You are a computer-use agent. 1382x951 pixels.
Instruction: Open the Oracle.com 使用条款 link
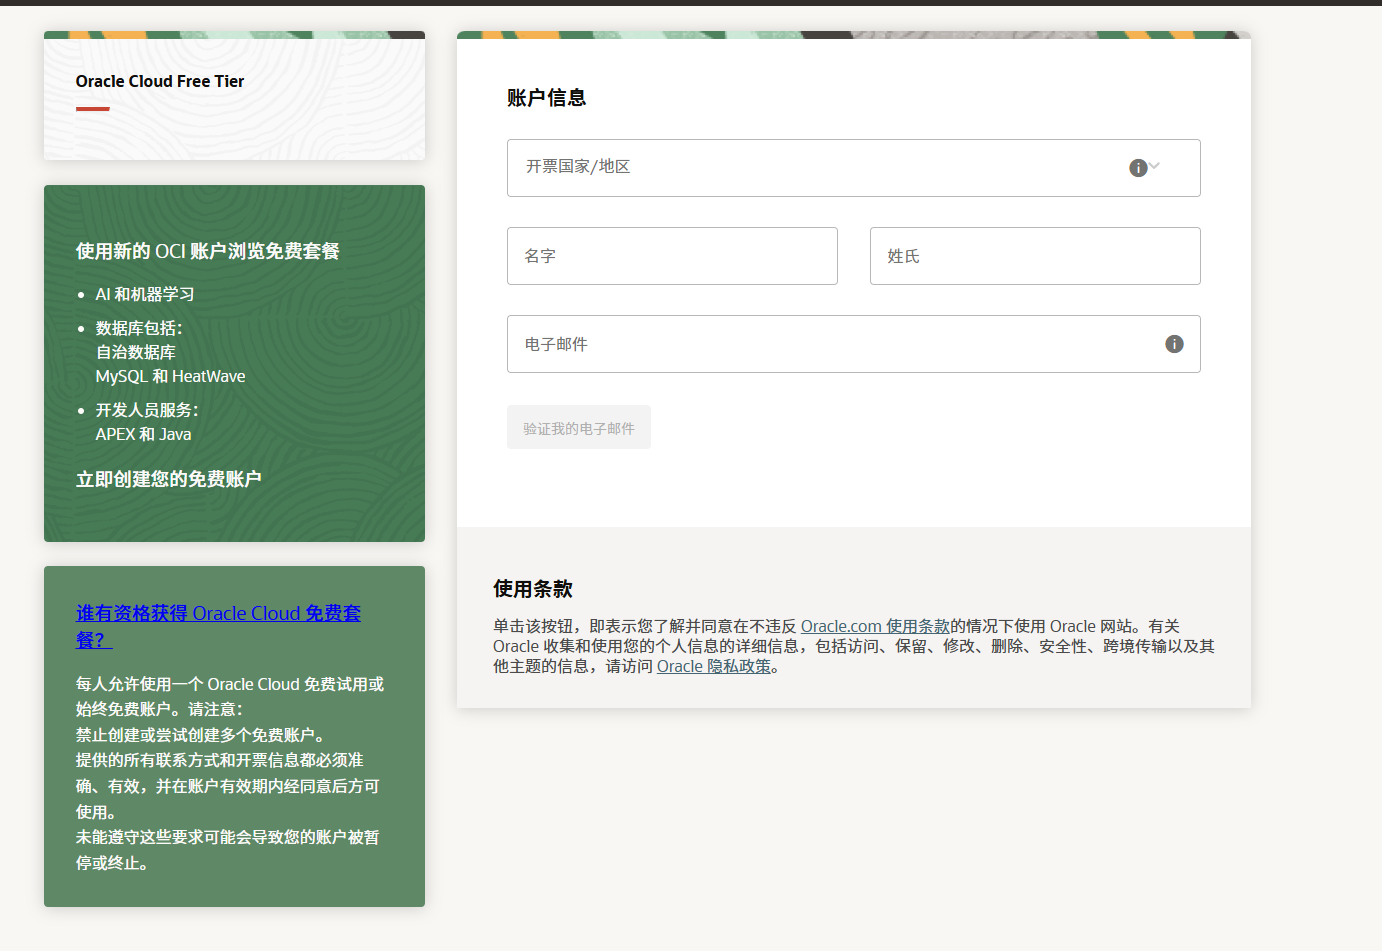point(875,626)
